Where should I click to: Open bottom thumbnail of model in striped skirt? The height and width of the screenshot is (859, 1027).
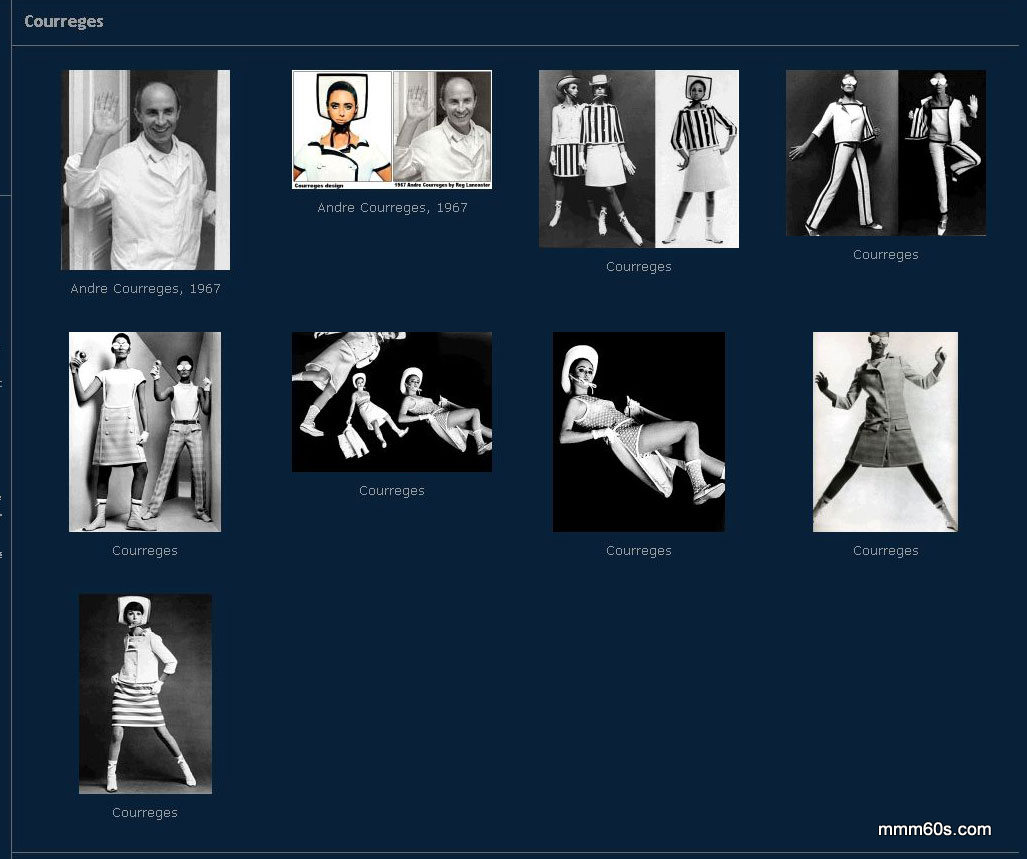(x=145, y=694)
